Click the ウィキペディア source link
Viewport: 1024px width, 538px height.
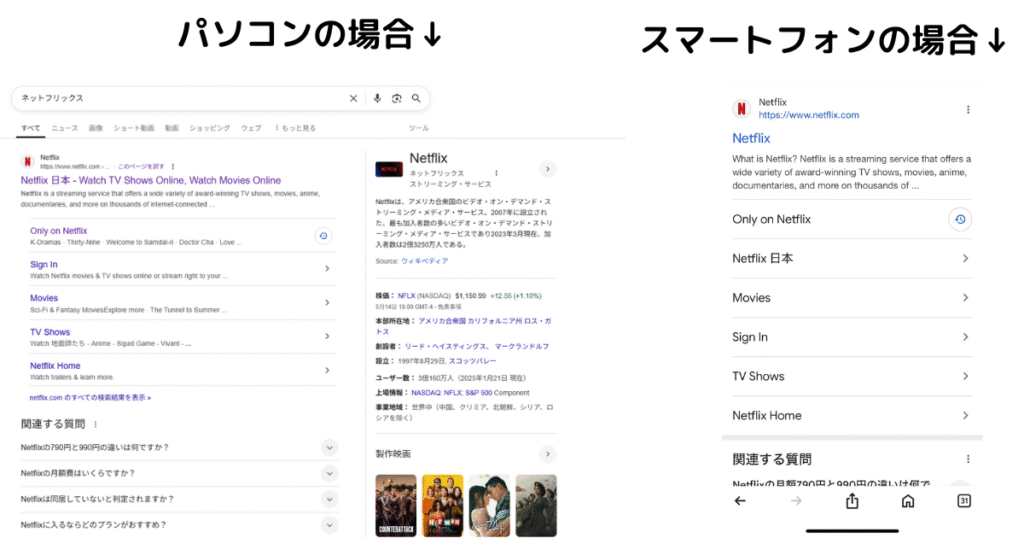click(424, 261)
